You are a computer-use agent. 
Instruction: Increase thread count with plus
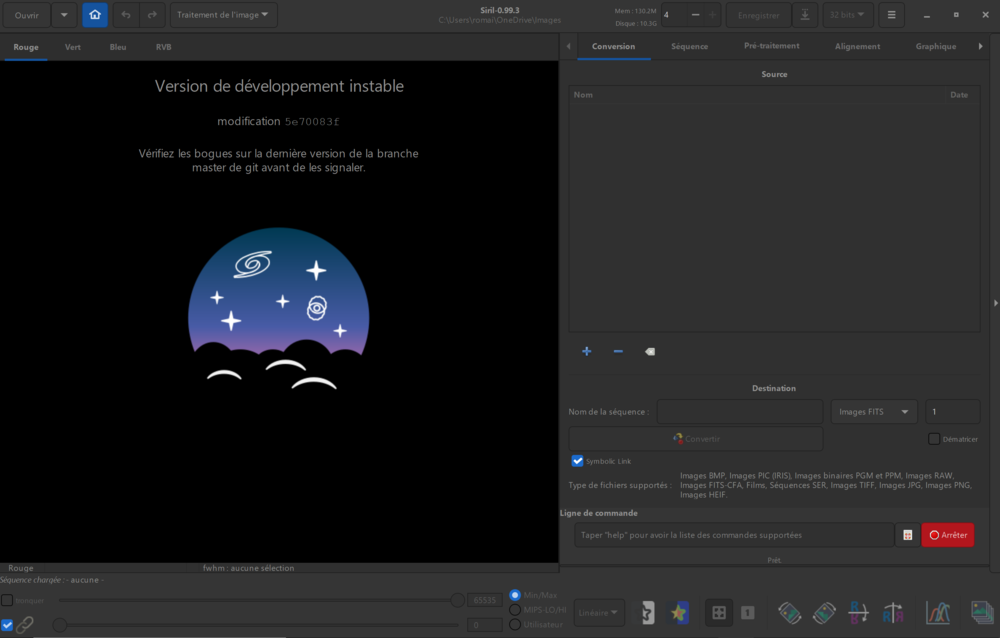712,15
